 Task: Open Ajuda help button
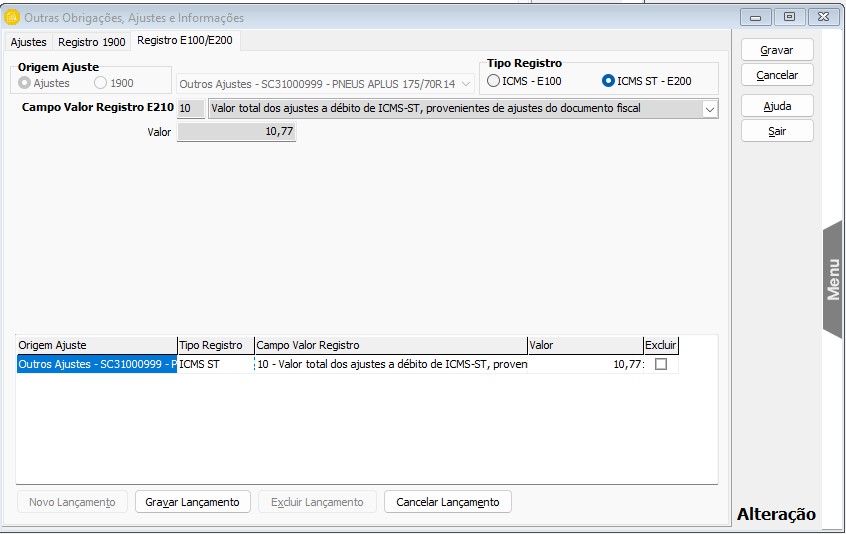coord(777,106)
